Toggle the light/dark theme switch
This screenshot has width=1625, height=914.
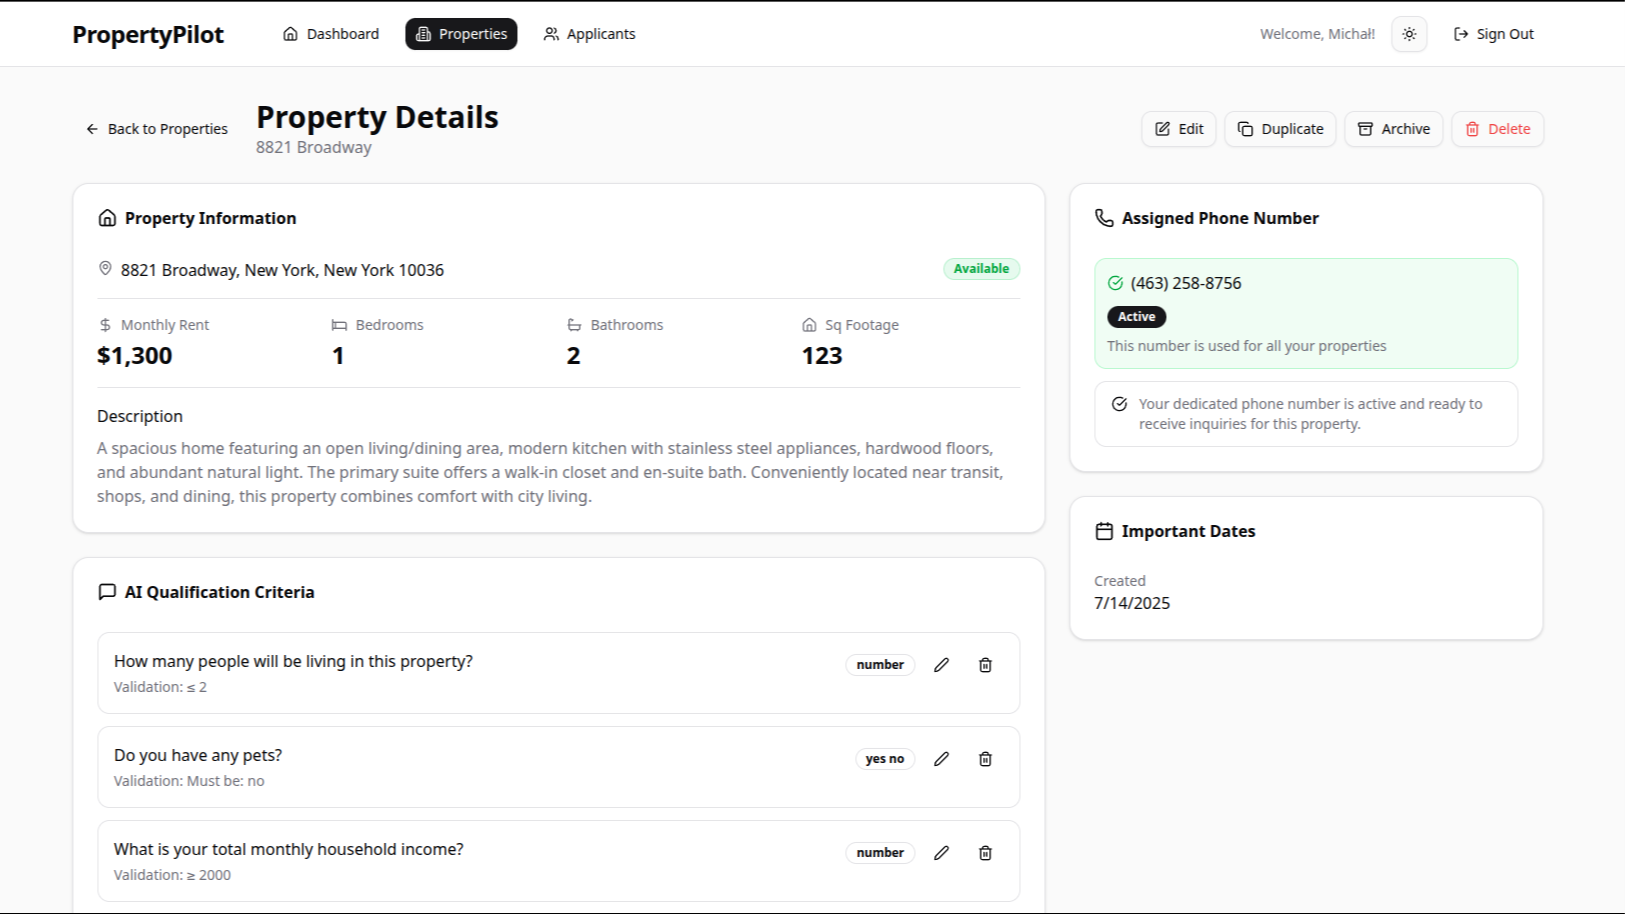tap(1409, 33)
